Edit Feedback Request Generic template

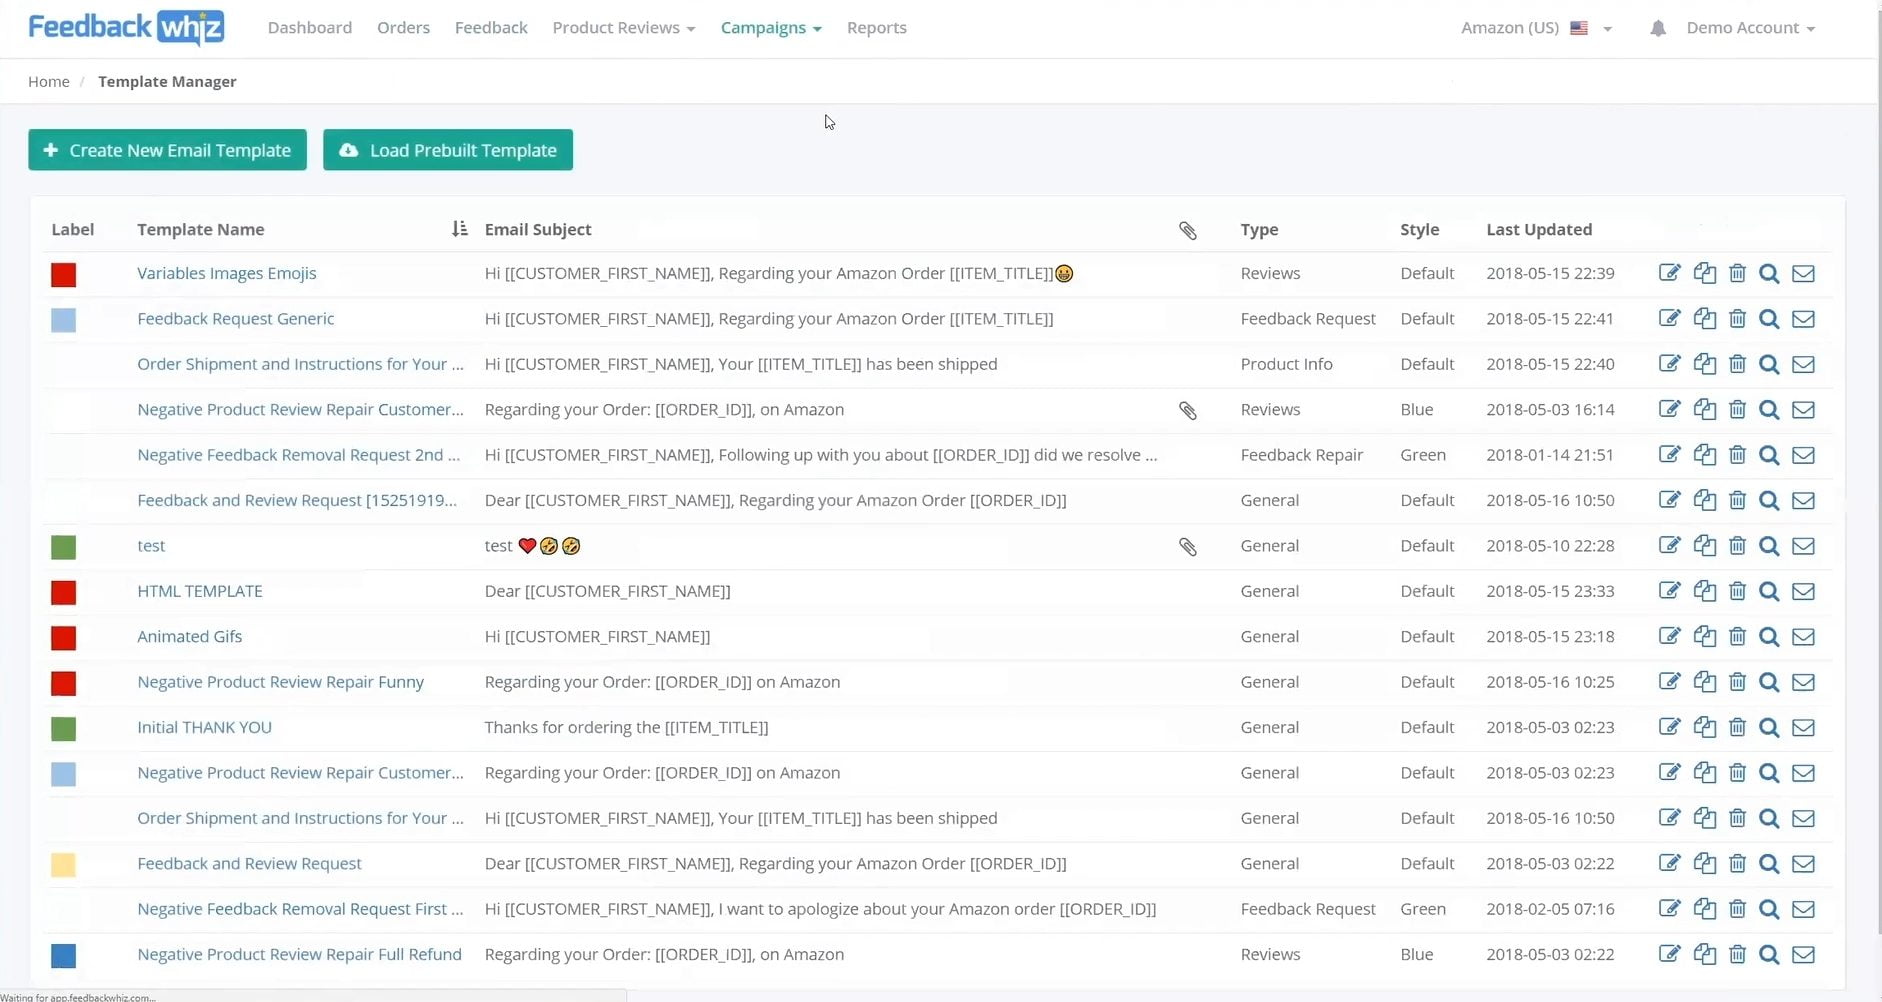(1669, 319)
